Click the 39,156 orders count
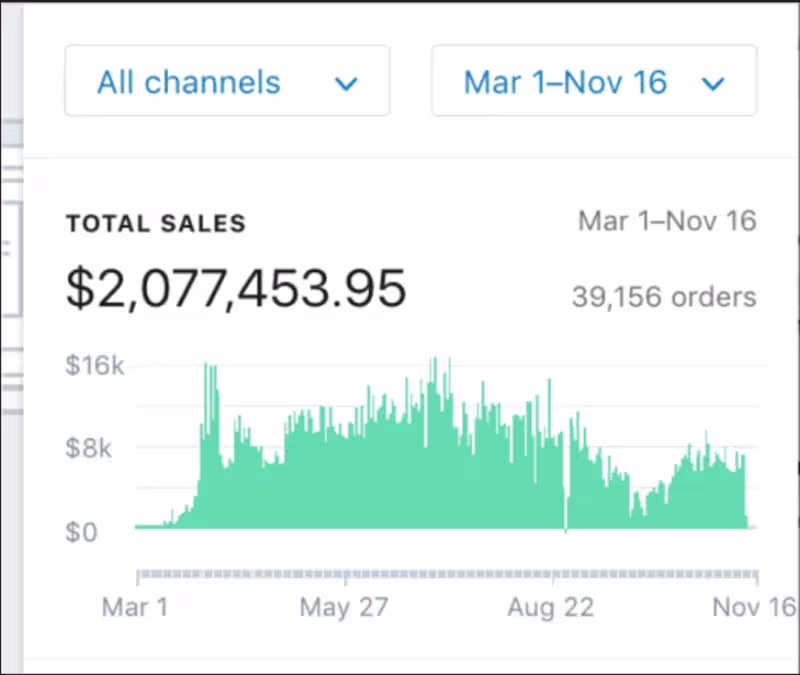This screenshot has height=675, width=800. pos(664,296)
